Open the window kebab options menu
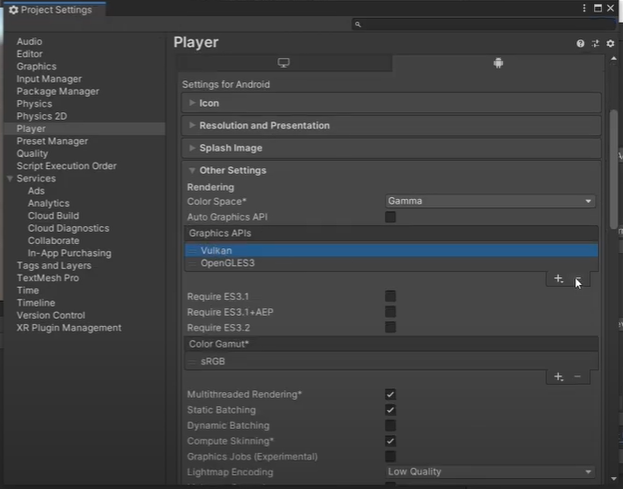Image resolution: width=623 pixels, height=489 pixels. [584, 8]
